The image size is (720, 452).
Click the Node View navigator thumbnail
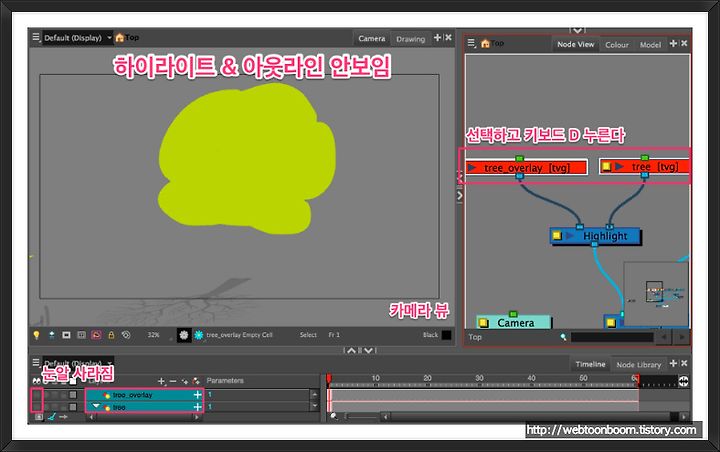(656, 294)
